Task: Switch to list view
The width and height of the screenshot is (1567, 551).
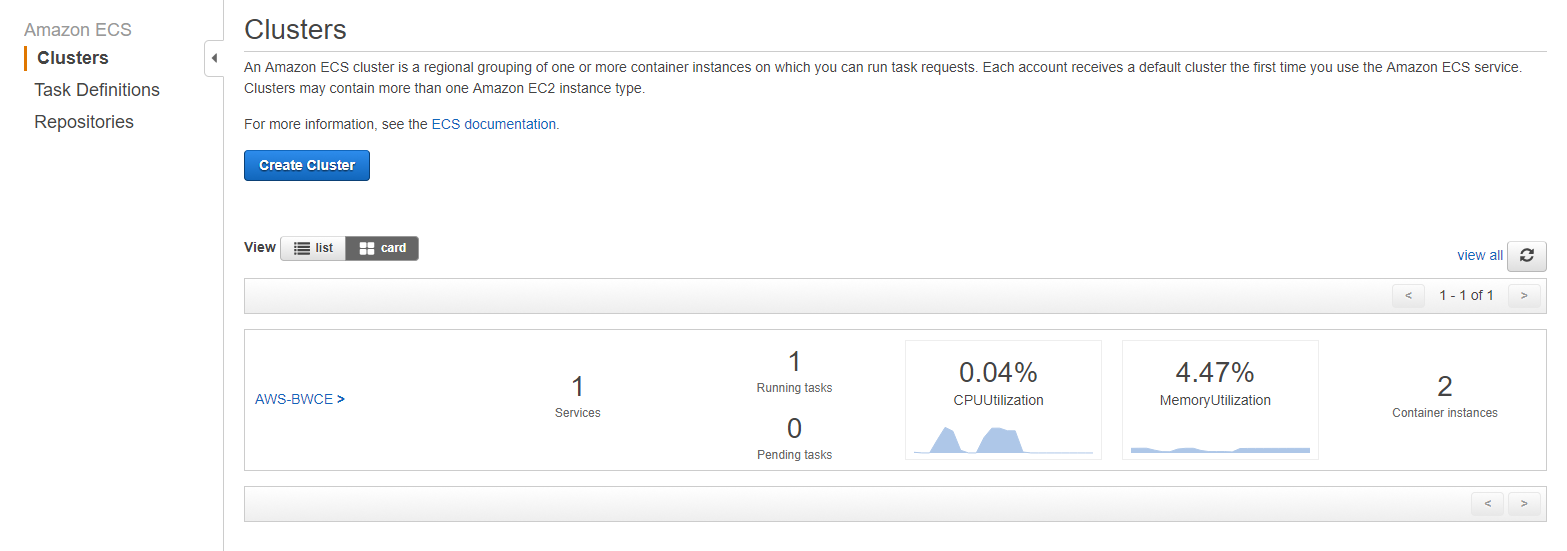Action: pyautogui.click(x=313, y=248)
